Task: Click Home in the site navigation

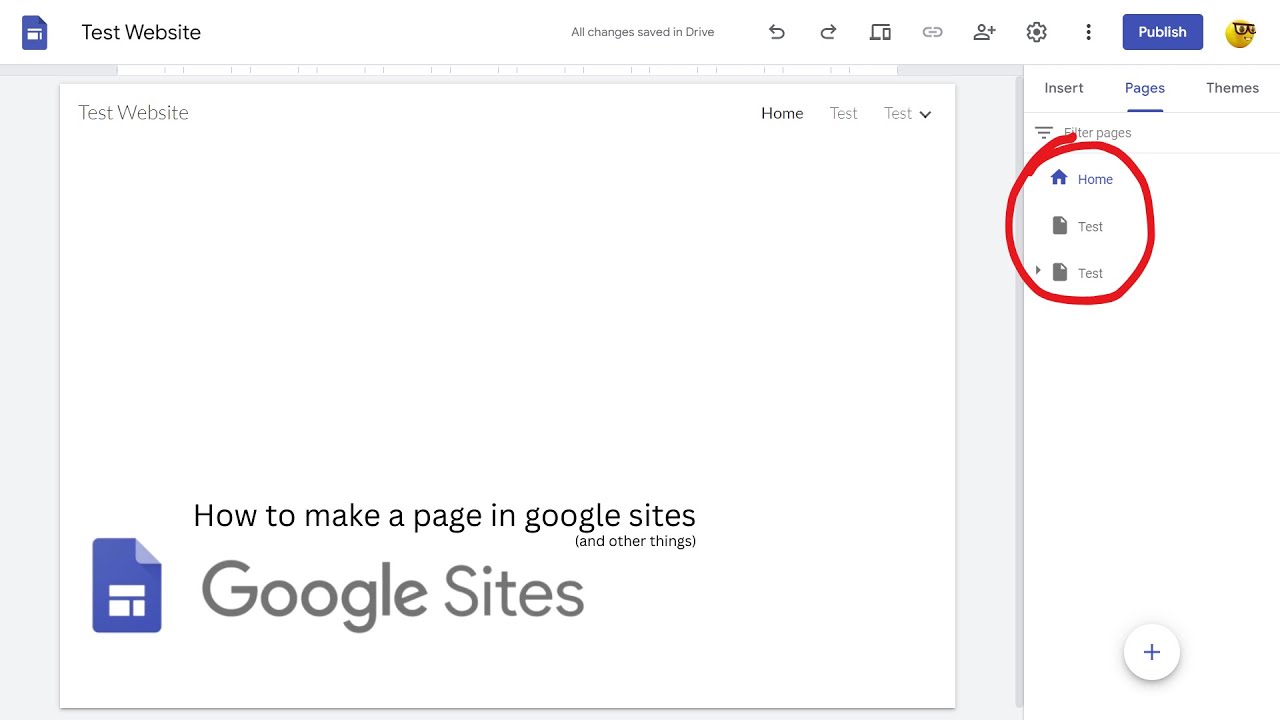Action: pos(782,114)
